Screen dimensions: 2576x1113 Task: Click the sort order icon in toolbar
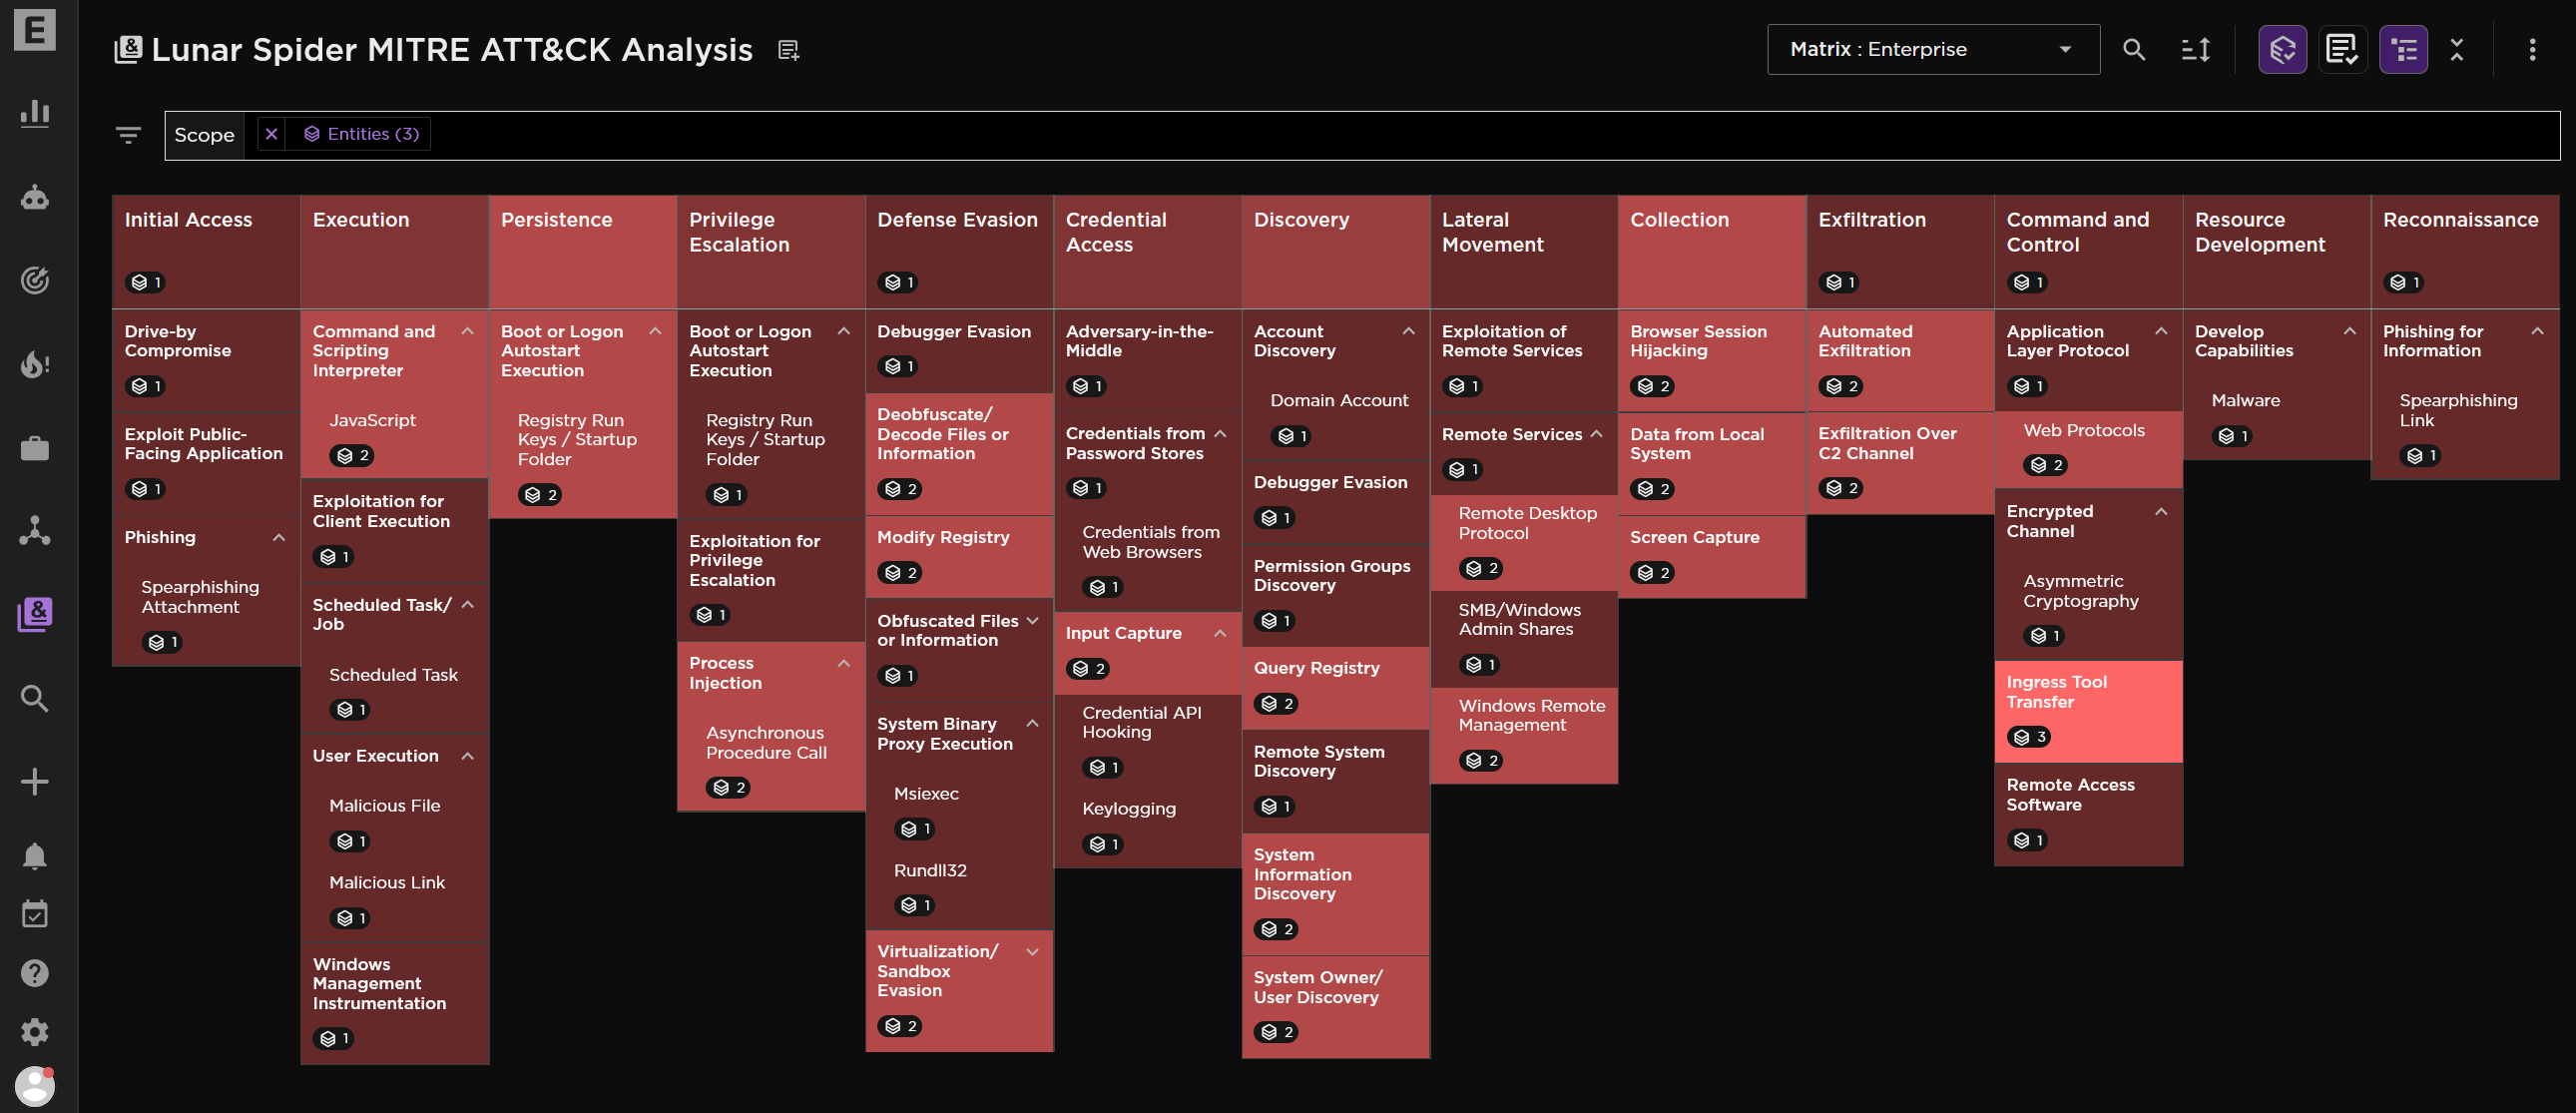click(x=2195, y=49)
